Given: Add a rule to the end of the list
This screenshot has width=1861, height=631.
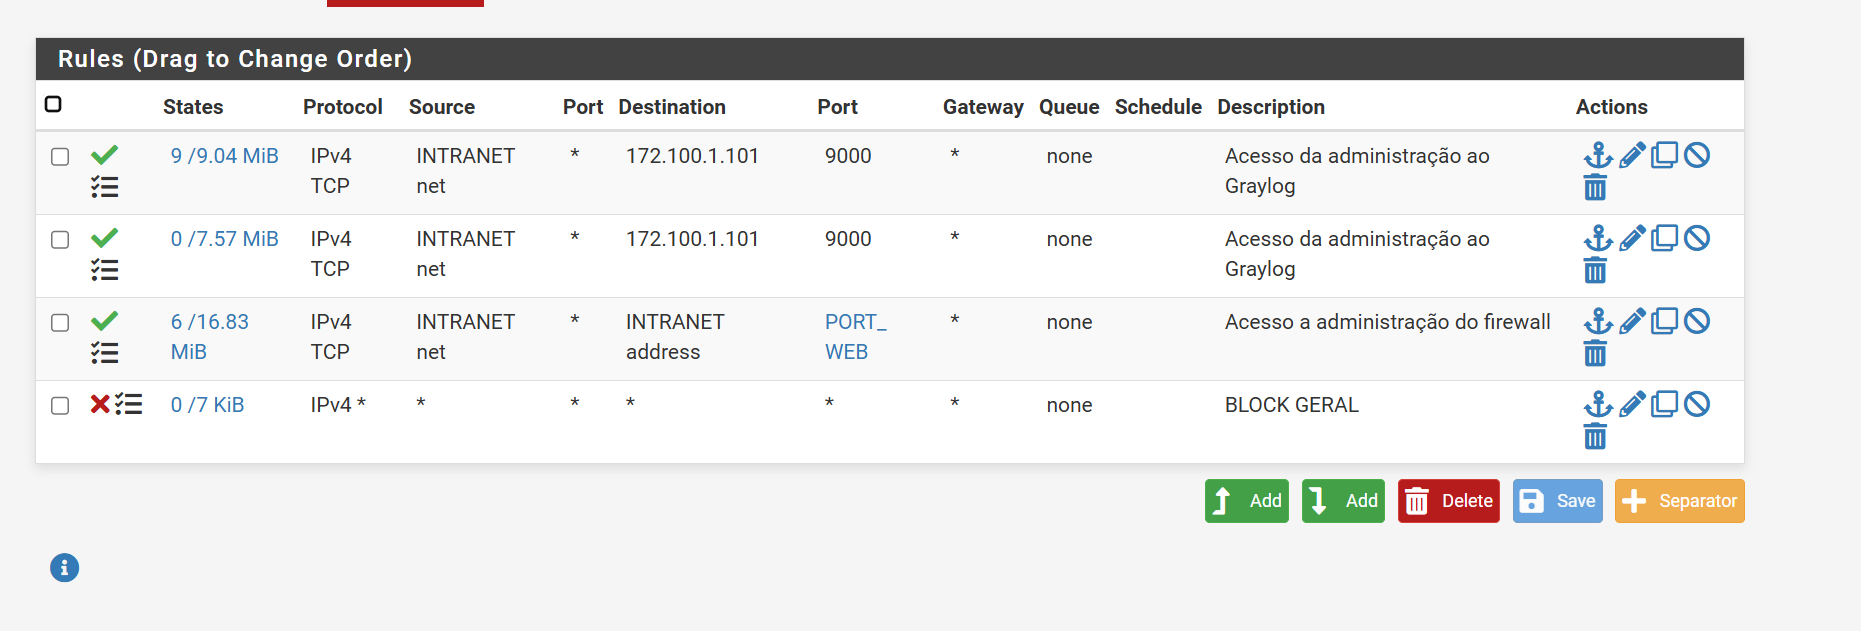Looking at the screenshot, I should point(1343,501).
